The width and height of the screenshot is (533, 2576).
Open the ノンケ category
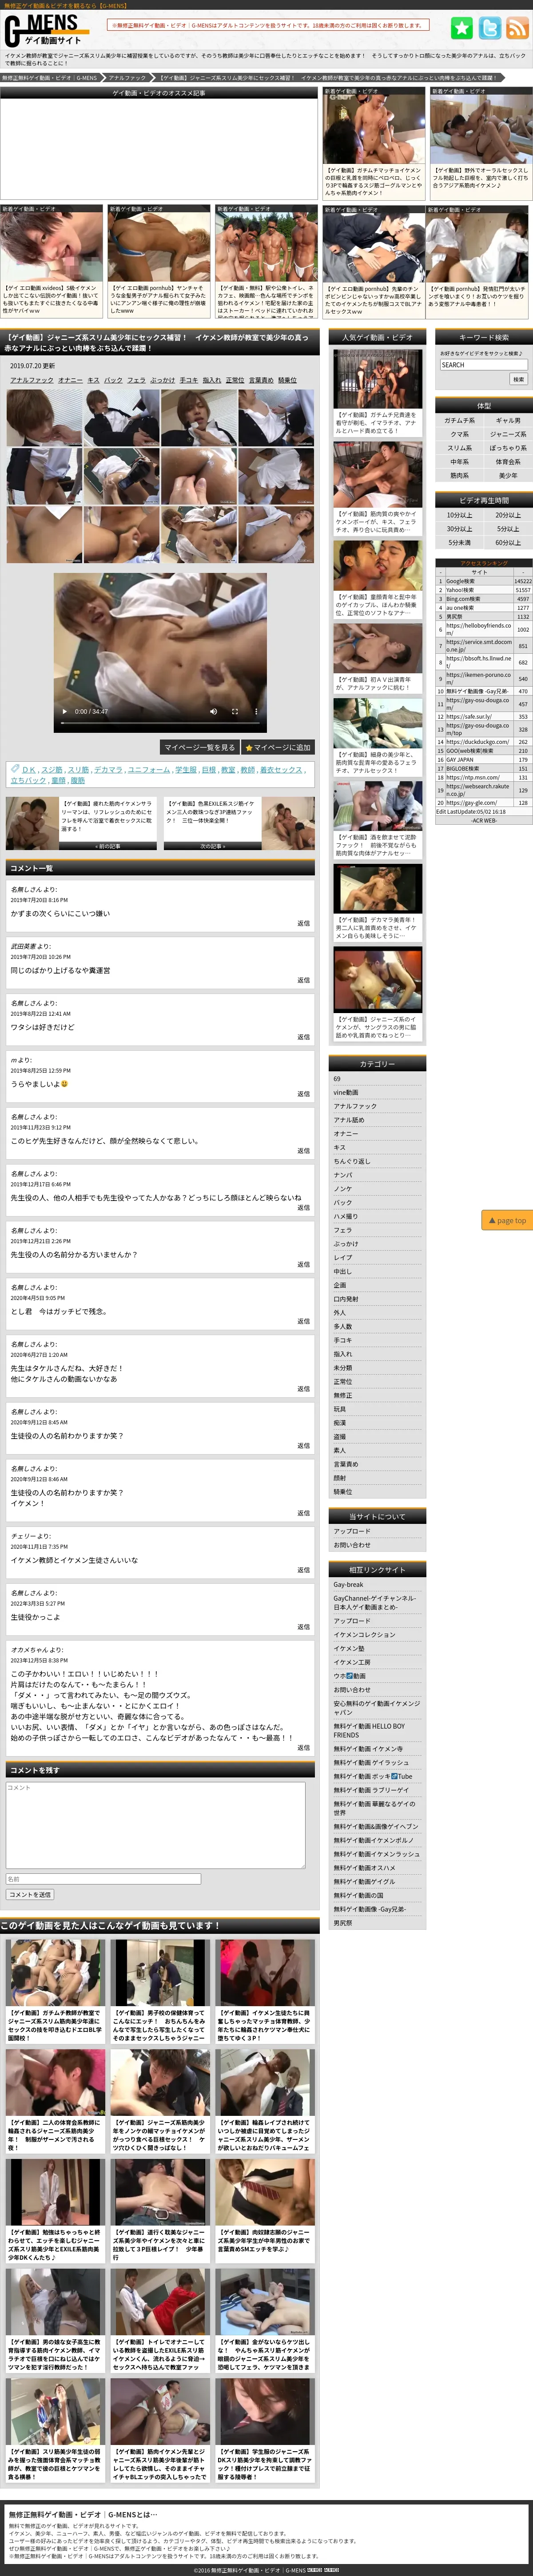[343, 1189]
